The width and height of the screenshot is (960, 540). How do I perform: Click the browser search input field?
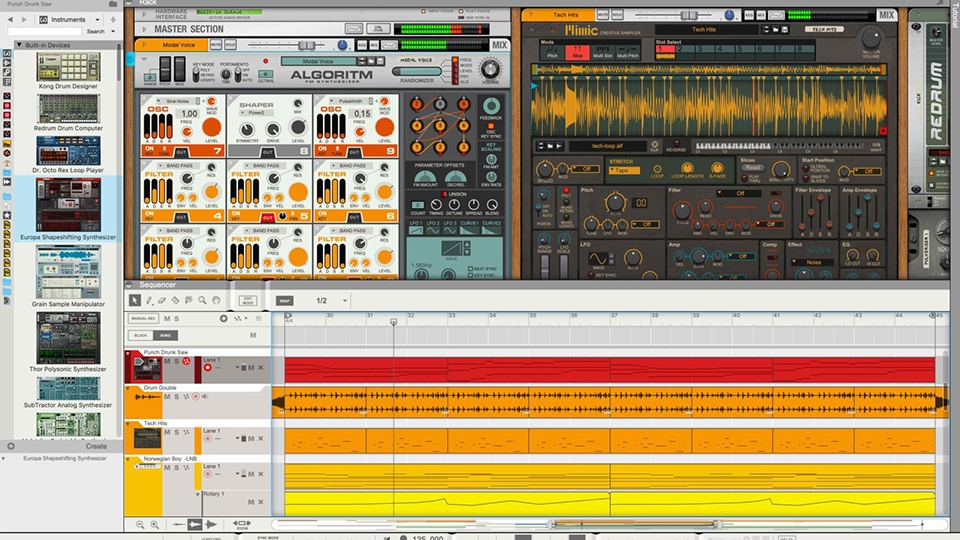[x=44, y=31]
